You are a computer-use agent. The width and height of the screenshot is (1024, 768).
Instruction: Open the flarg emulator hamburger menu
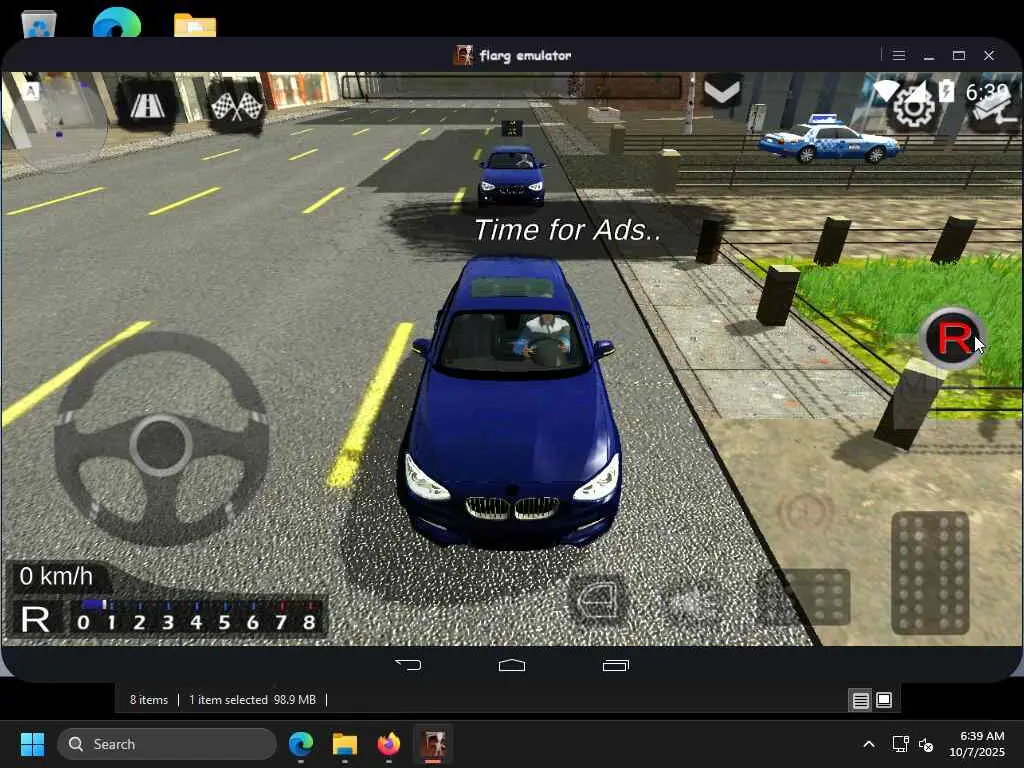click(899, 56)
